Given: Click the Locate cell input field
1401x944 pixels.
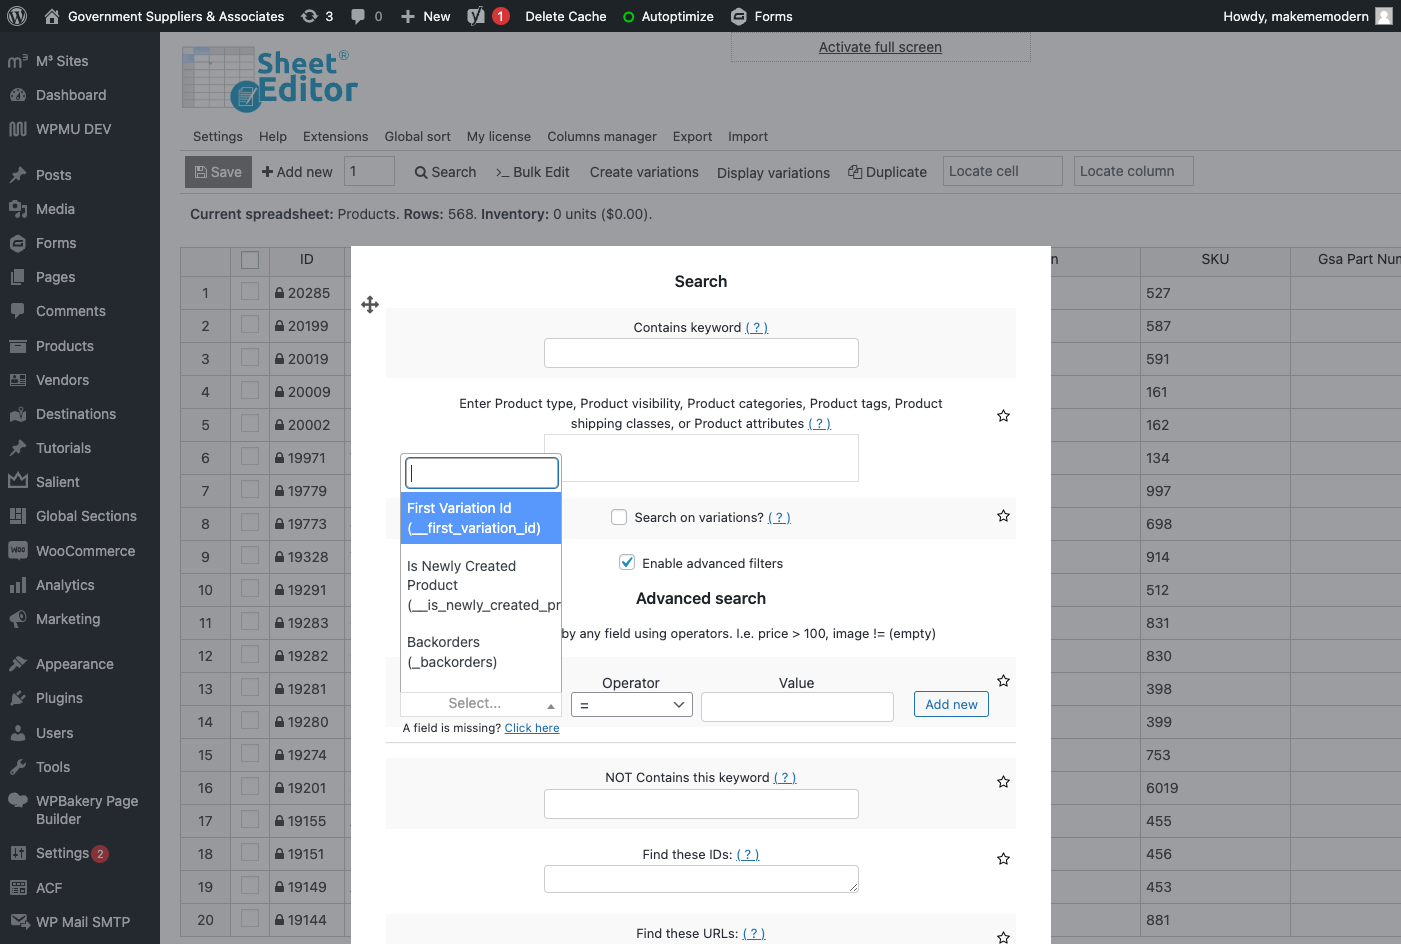Looking at the screenshot, I should click(x=1002, y=171).
